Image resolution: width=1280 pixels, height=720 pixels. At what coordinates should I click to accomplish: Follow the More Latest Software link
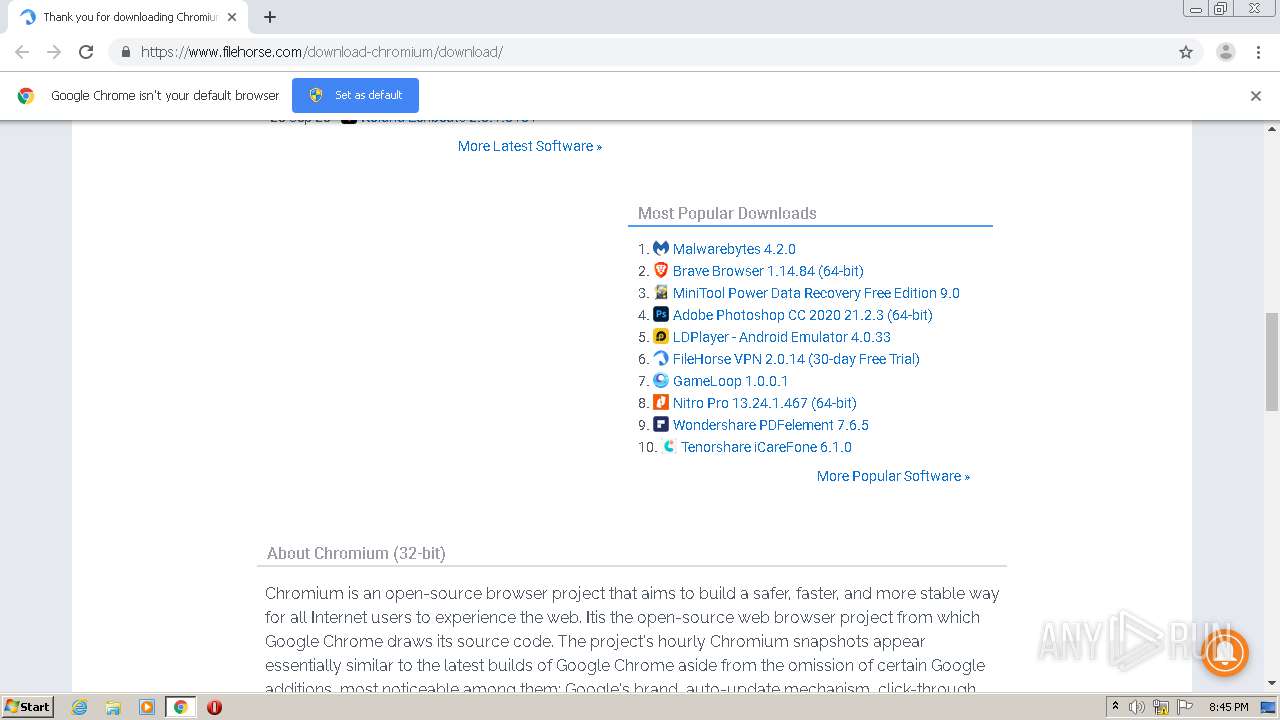pyautogui.click(x=530, y=146)
